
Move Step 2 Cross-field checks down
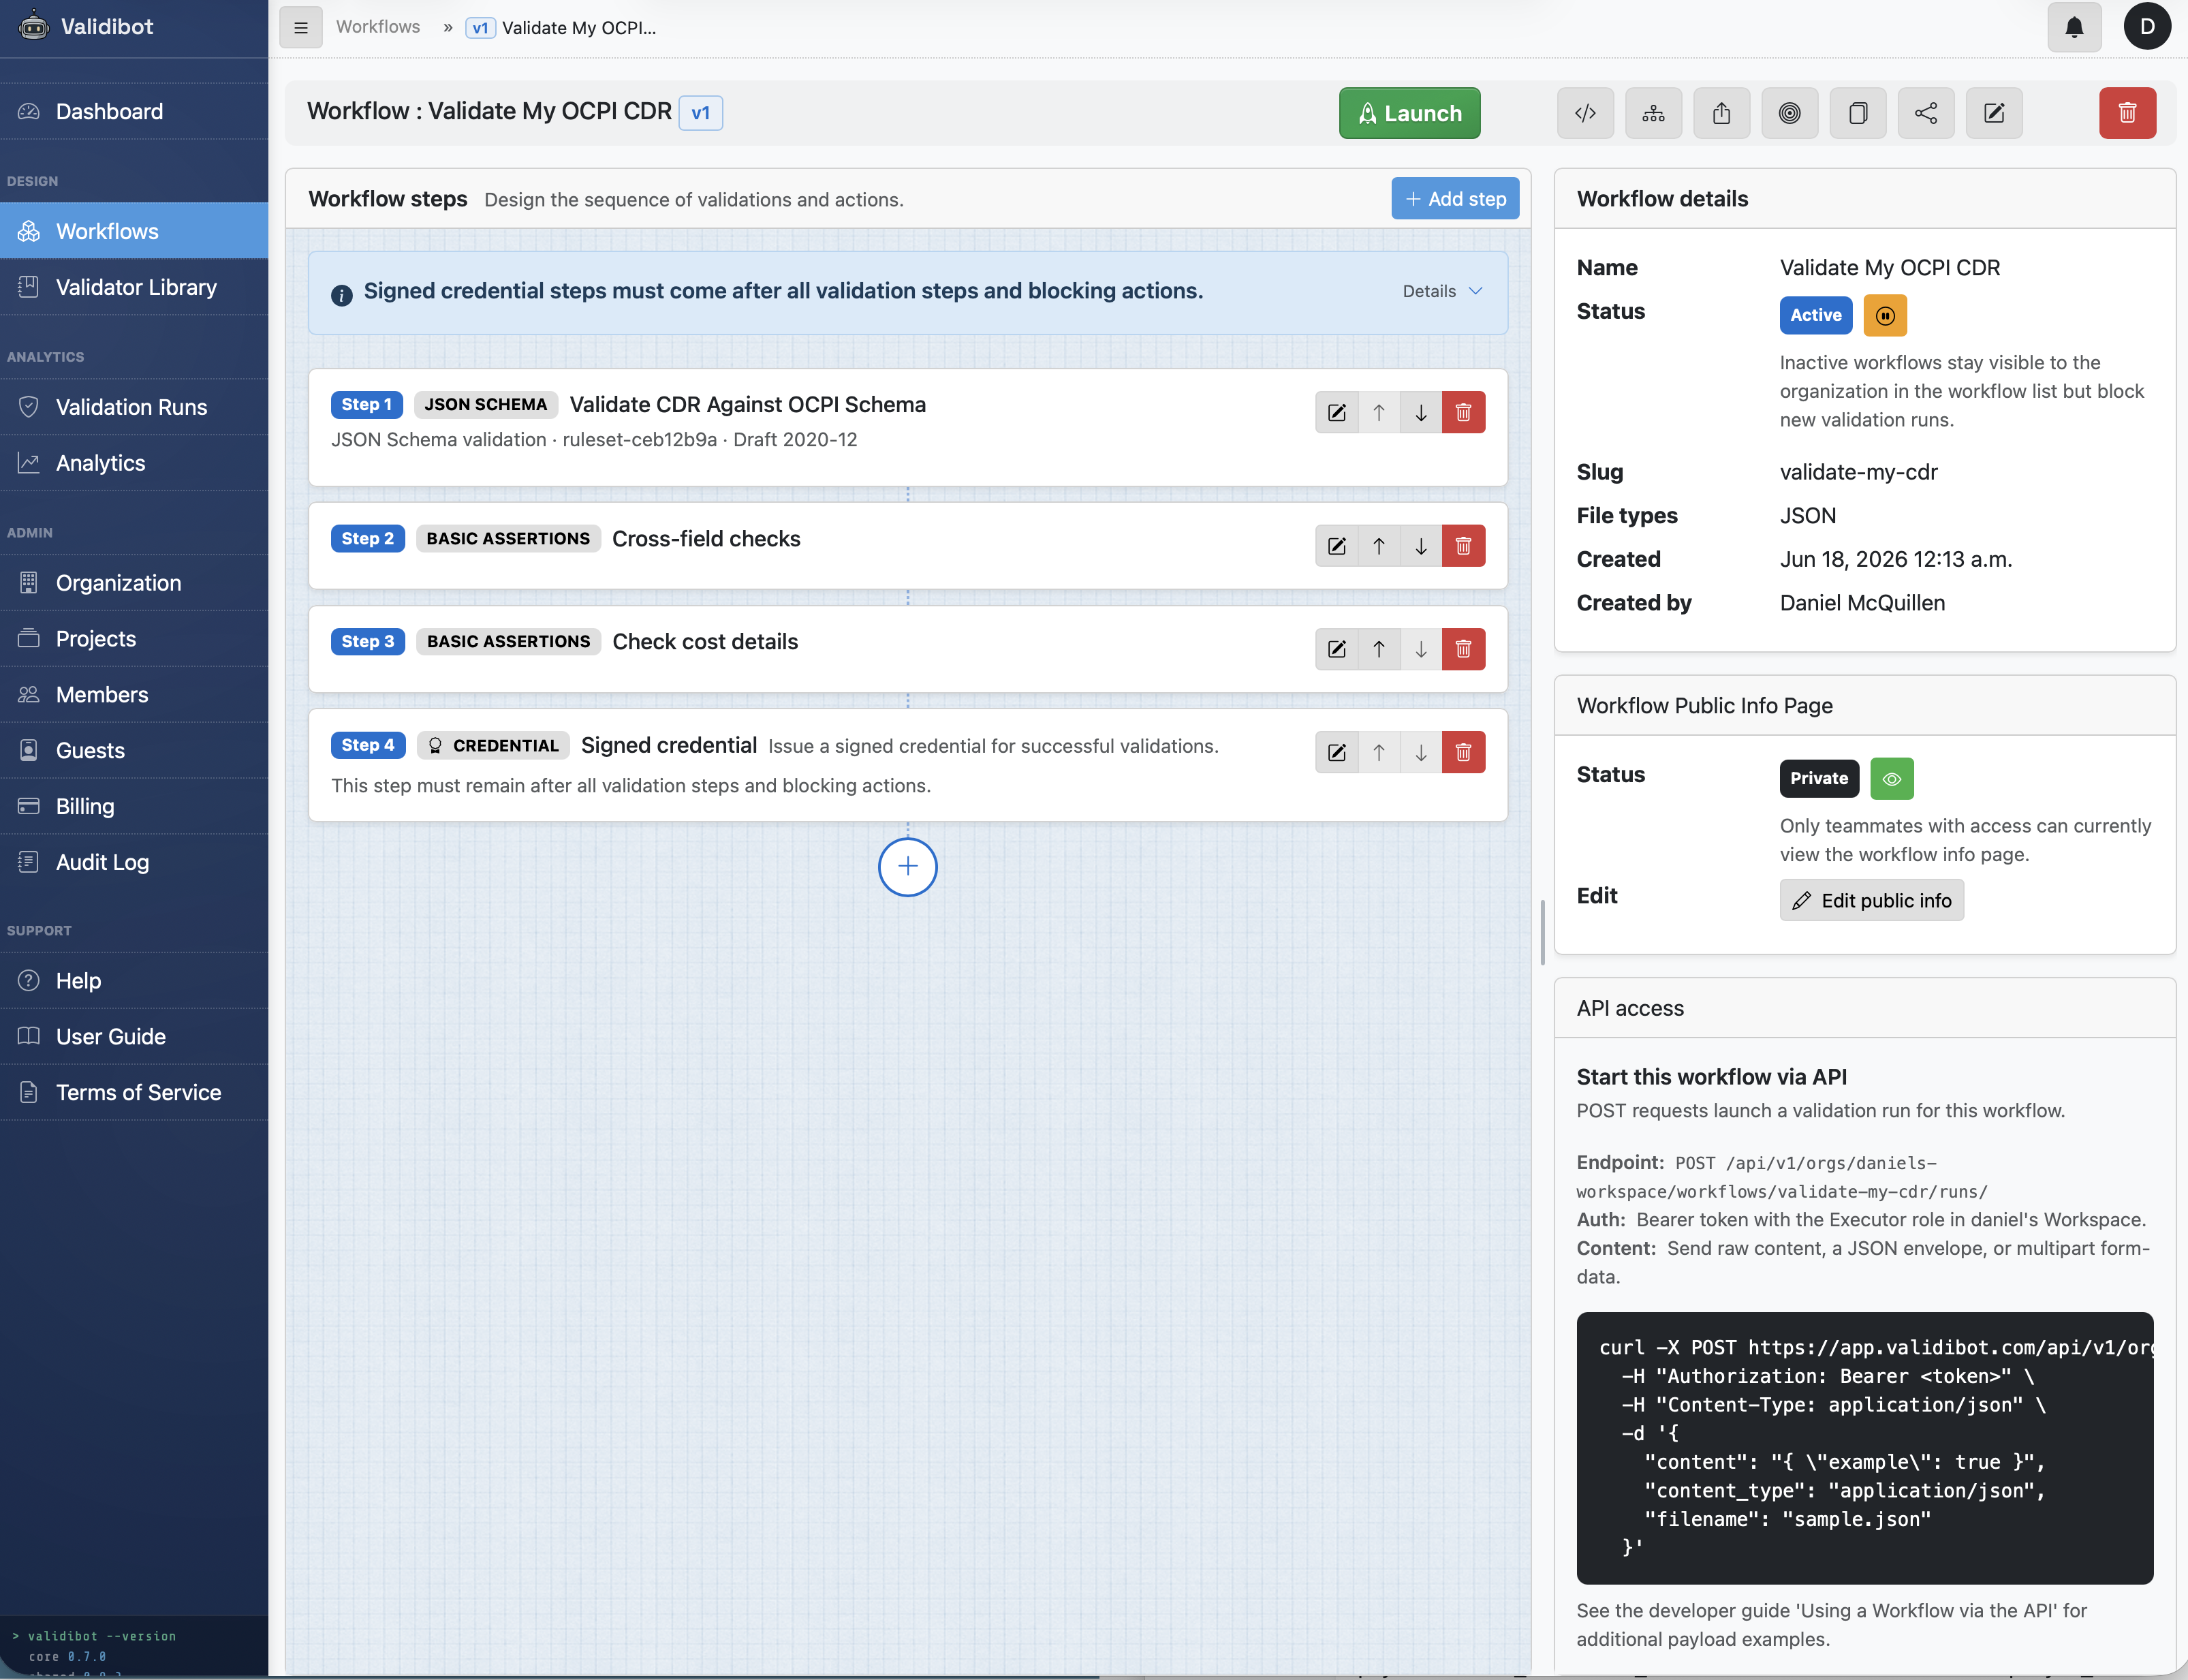1420,546
